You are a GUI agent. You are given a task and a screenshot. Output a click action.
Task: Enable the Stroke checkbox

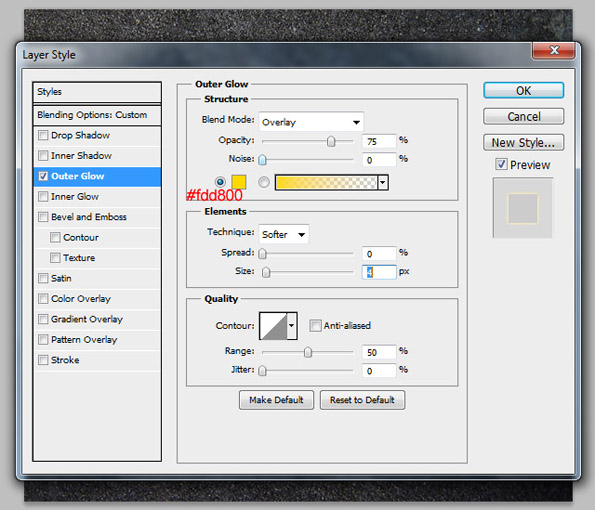coord(43,360)
